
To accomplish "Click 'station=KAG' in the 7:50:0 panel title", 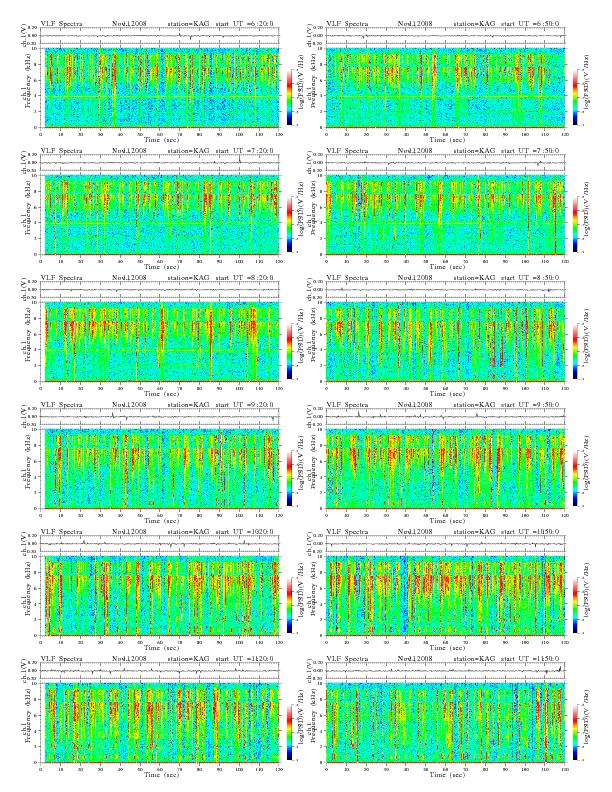I will coord(474,151).
